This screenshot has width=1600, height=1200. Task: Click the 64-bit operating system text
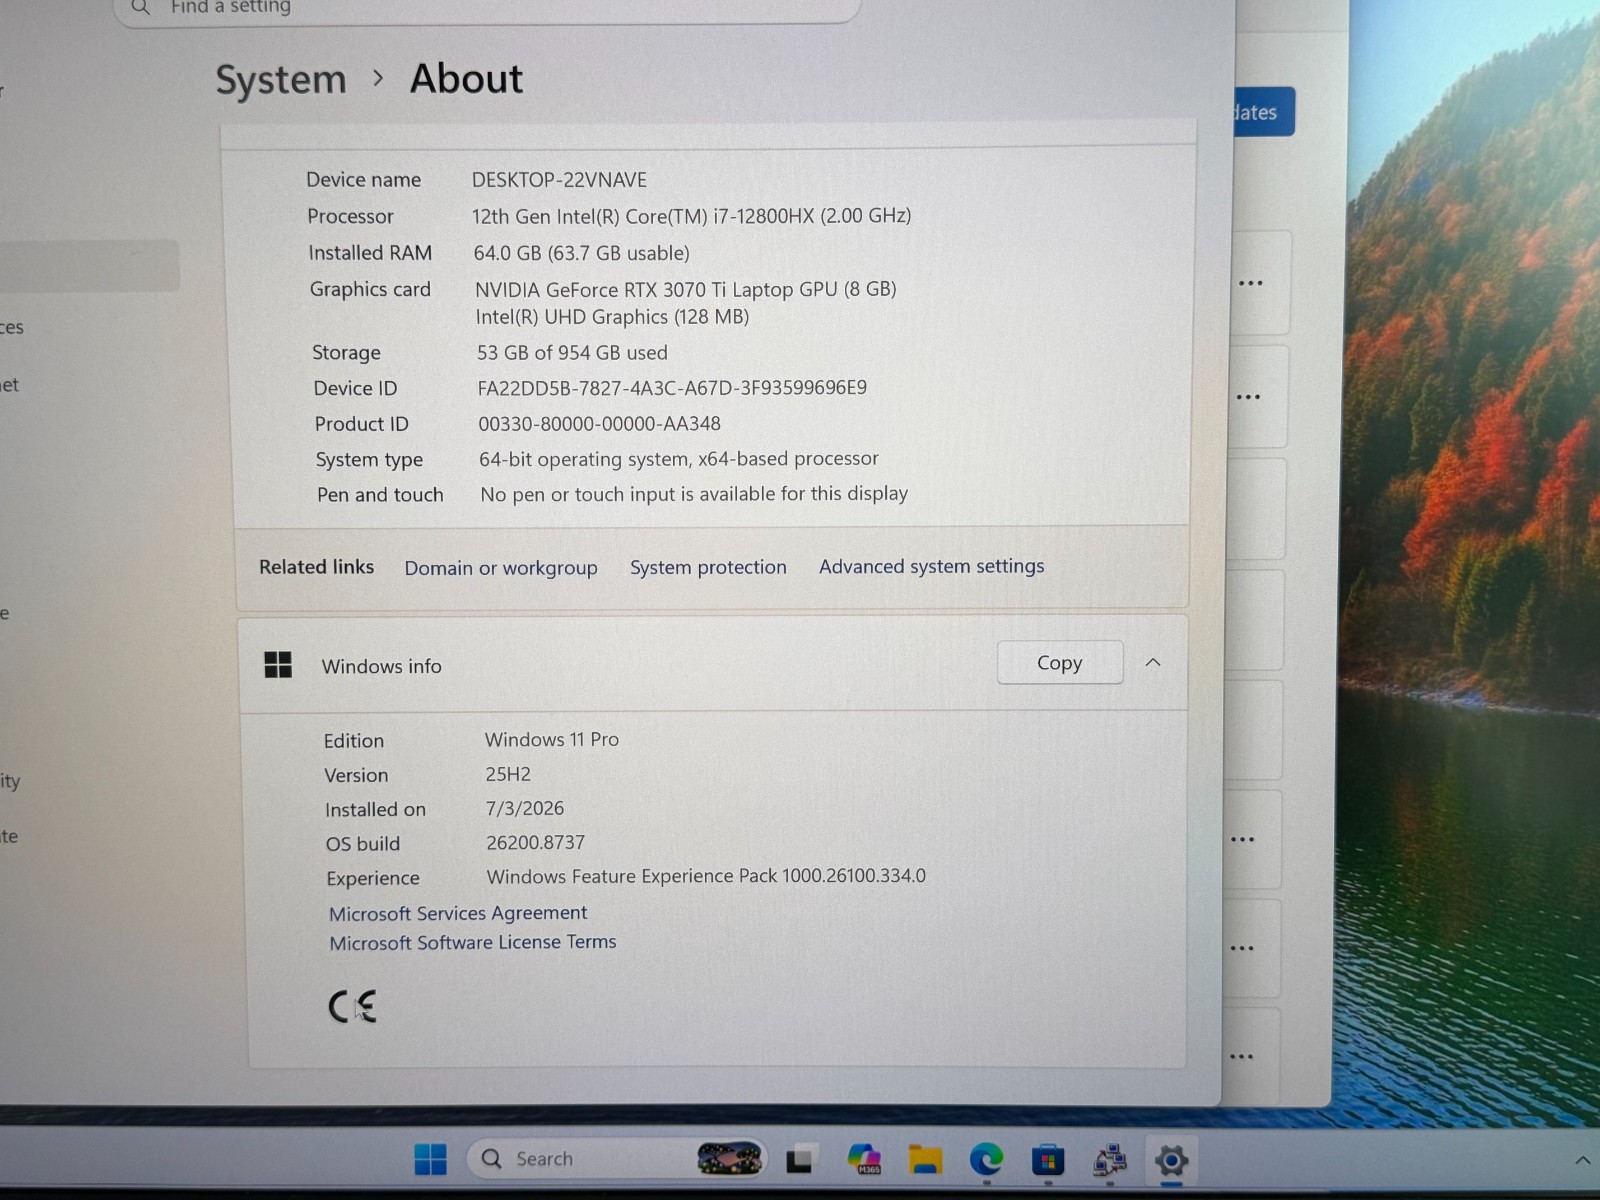tap(678, 459)
